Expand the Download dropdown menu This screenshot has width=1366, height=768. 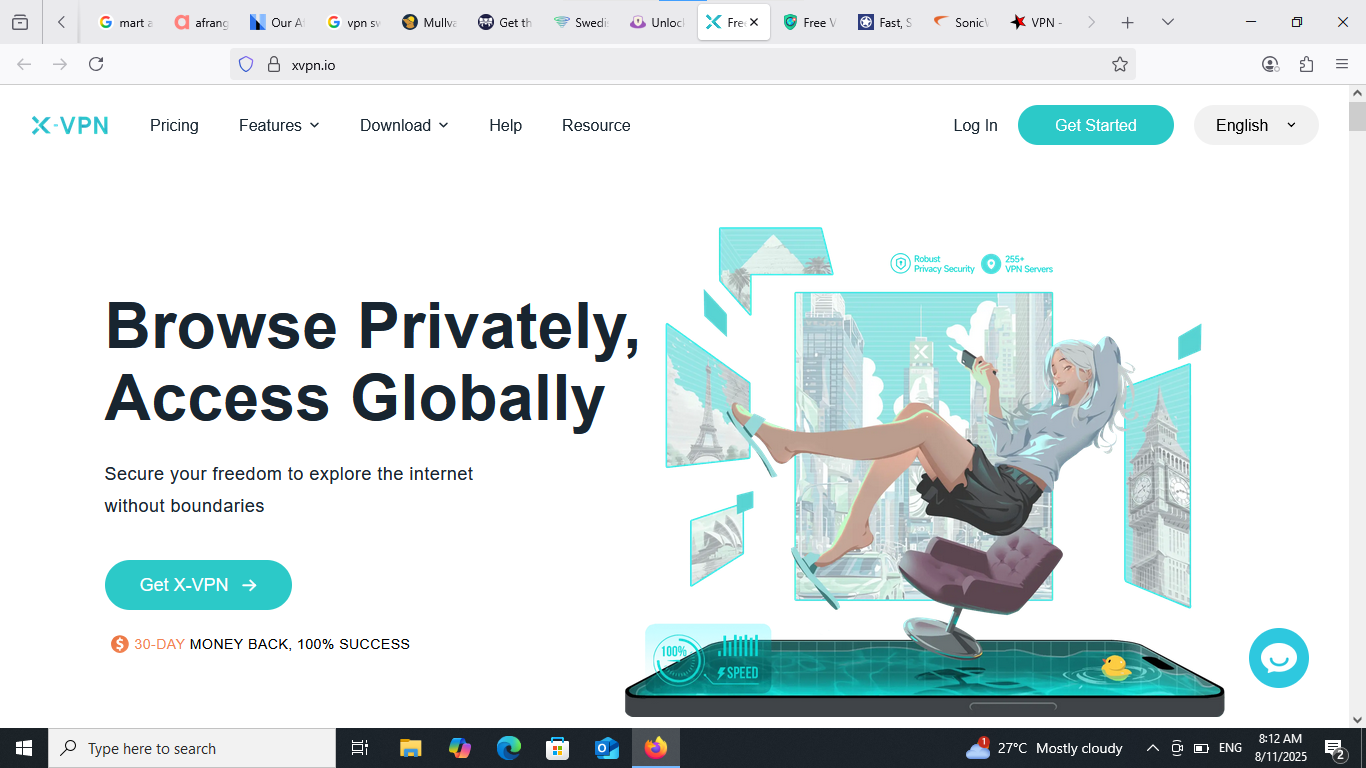pyautogui.click(x=404, y=125)
